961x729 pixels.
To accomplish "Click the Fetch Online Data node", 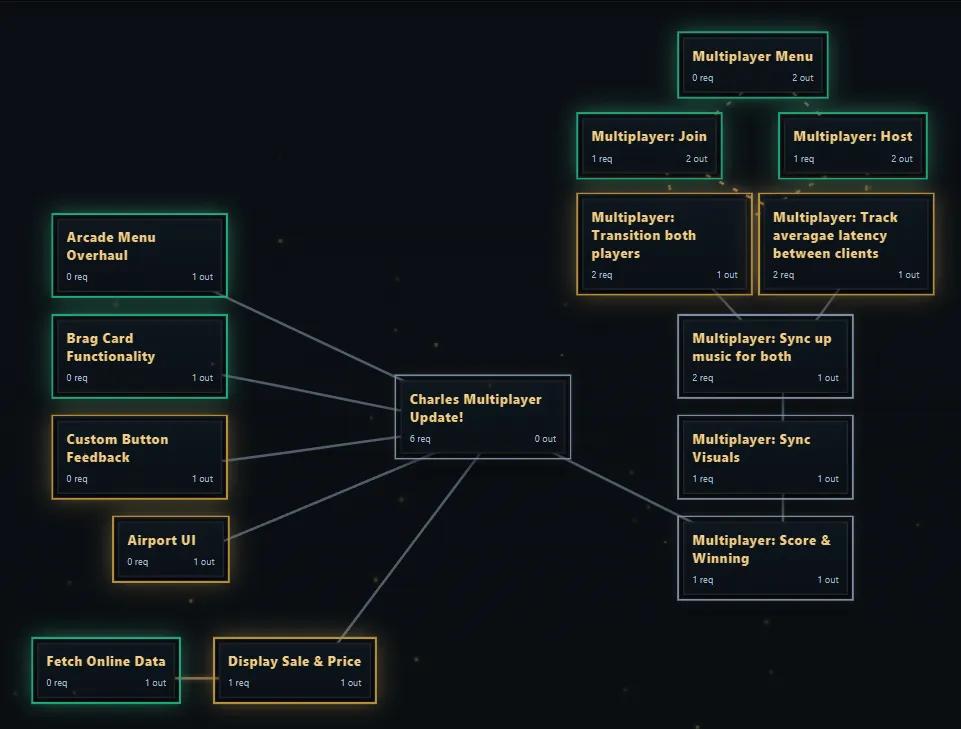I will click(x=106, y=670).
